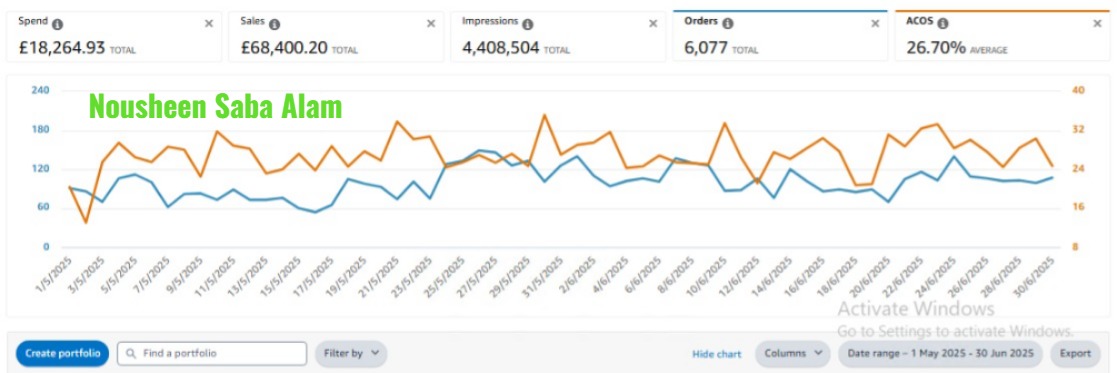This screenshot has width=1117, height=373.
Task: Expand the Columns dropdown
Action: point(793,353)
